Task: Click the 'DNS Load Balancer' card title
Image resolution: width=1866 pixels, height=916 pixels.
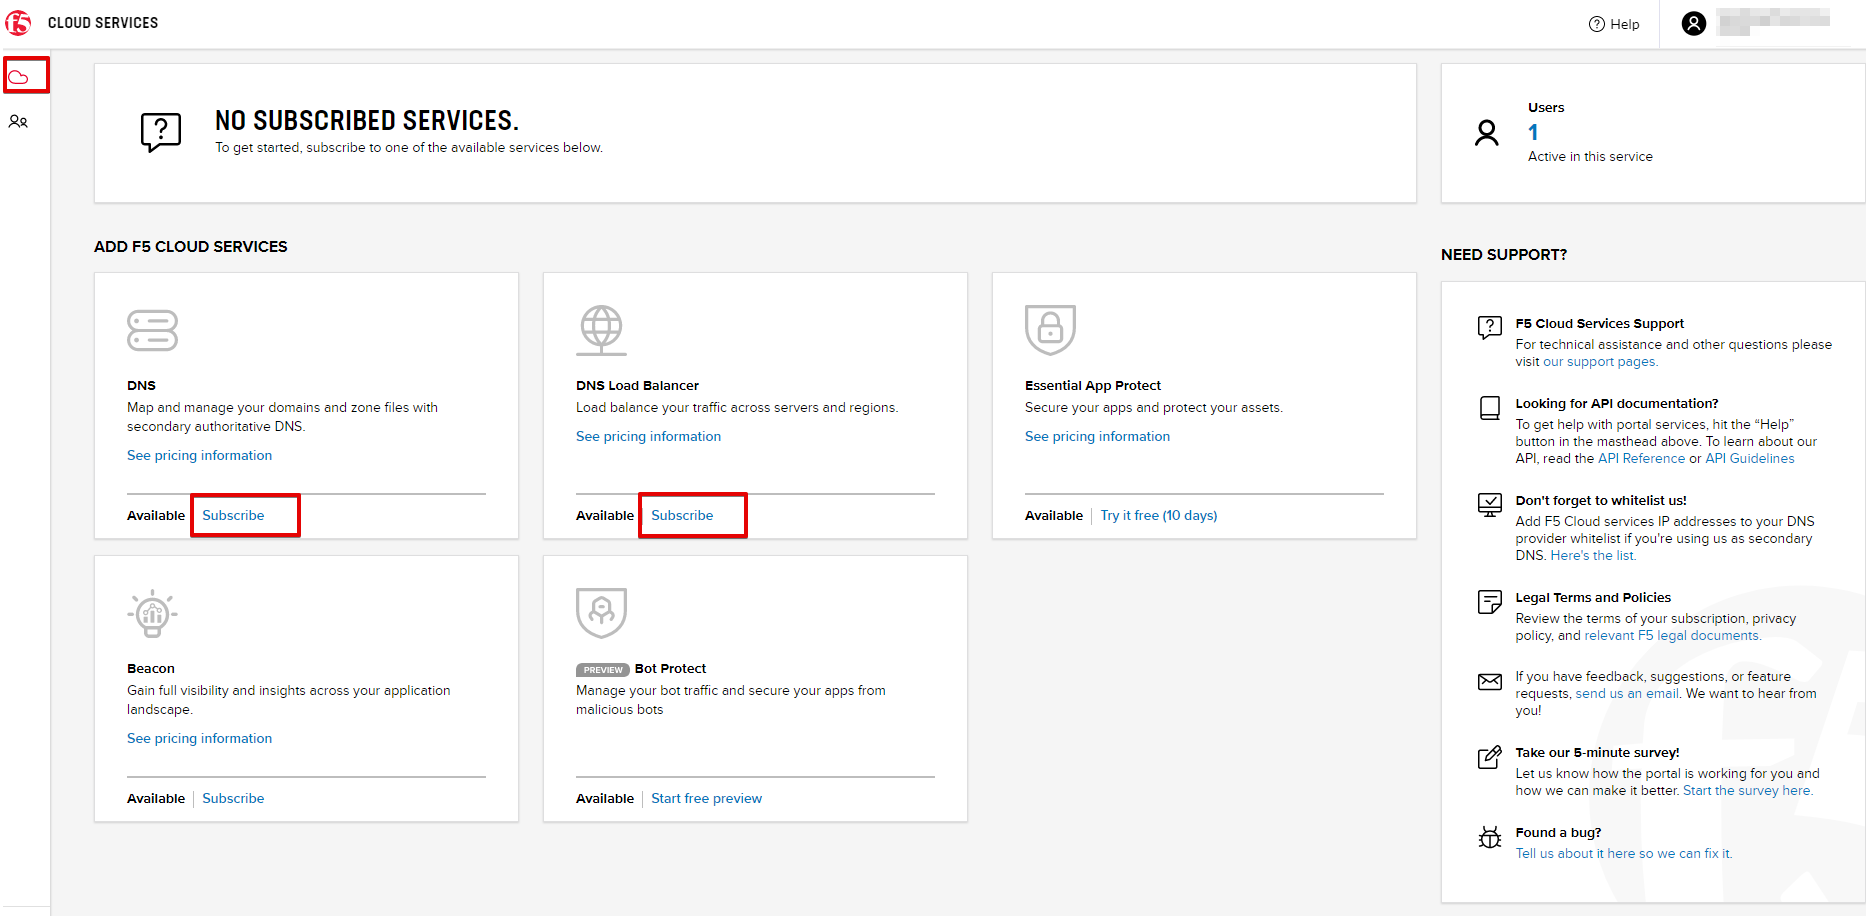Action: (x=637, y=385)
